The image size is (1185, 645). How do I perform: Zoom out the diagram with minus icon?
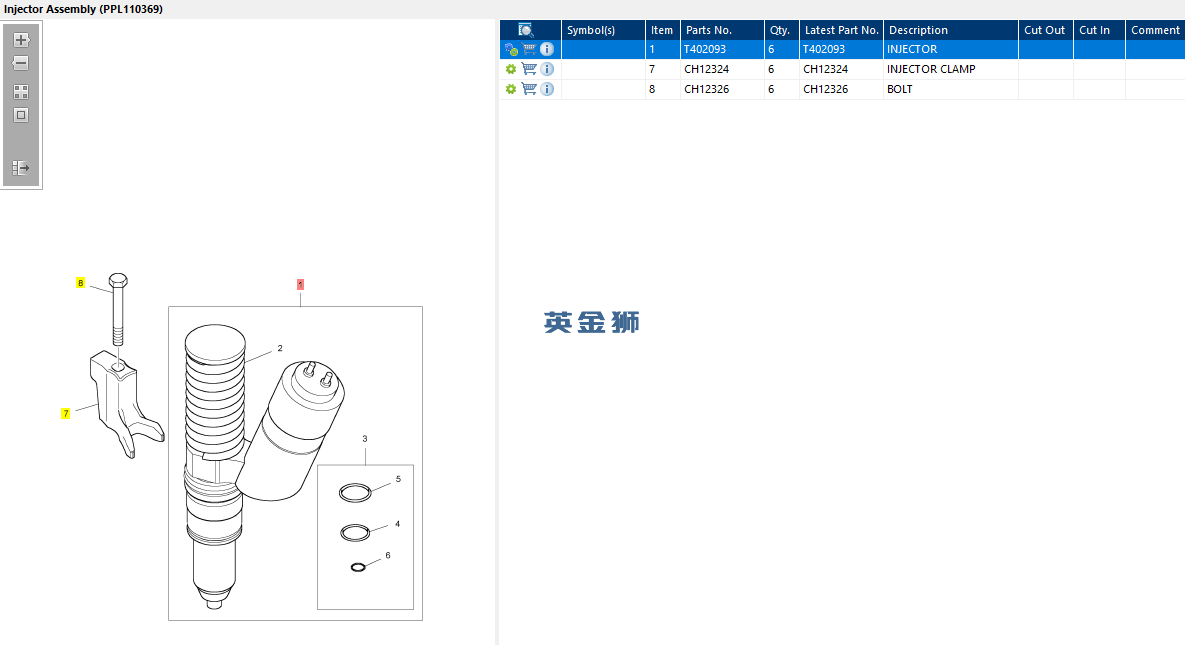[21, 63]
